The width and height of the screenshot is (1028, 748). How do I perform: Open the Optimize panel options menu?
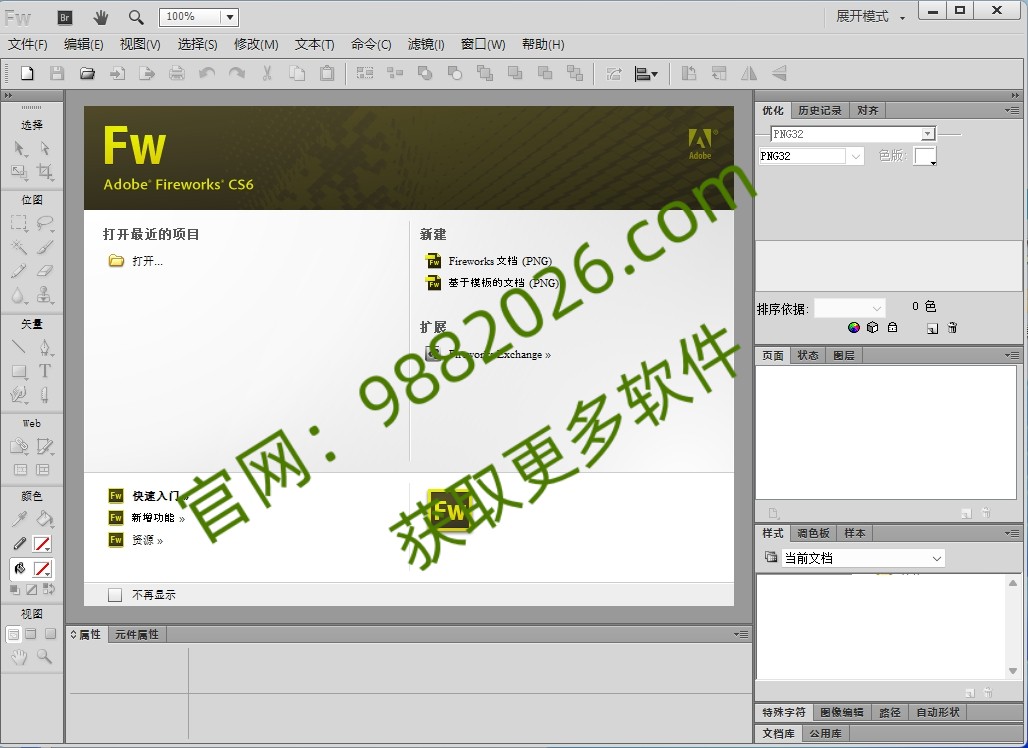tap(1012, 110)
